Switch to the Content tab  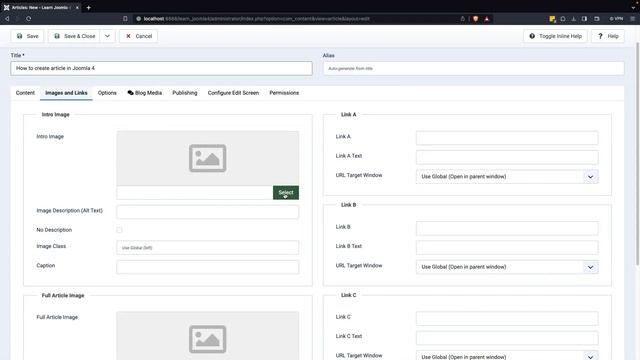[25, 93]
